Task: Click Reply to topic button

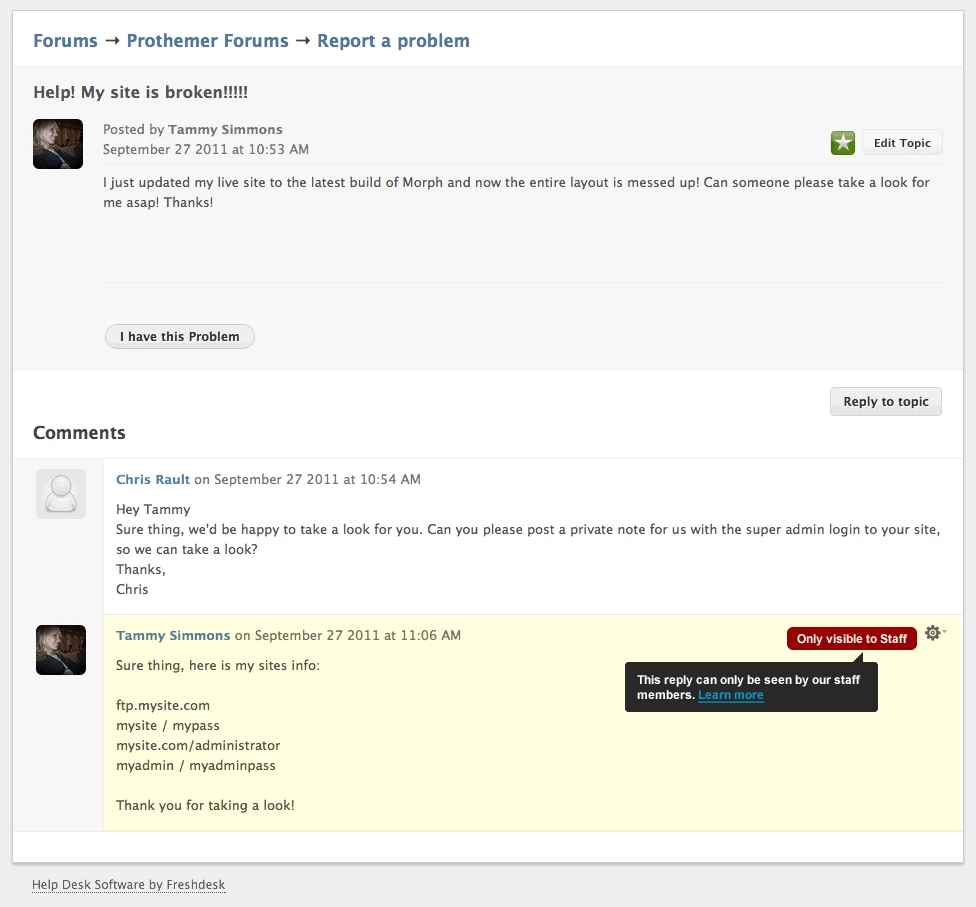Action: pos(886,402)
